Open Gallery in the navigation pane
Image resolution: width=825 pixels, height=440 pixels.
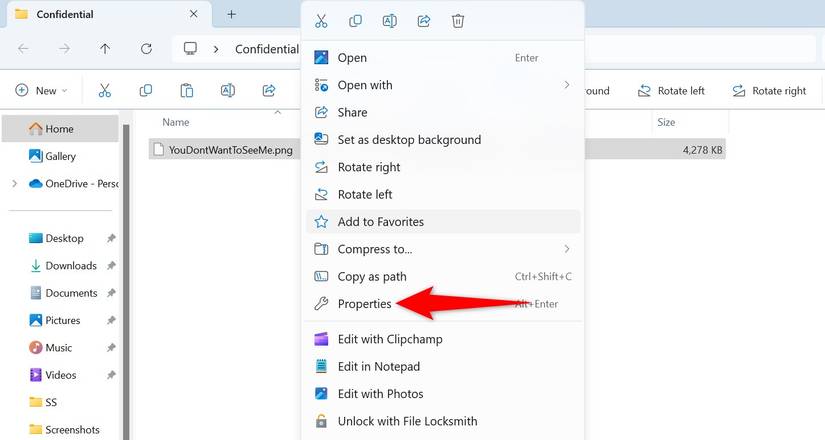point(60,156)
